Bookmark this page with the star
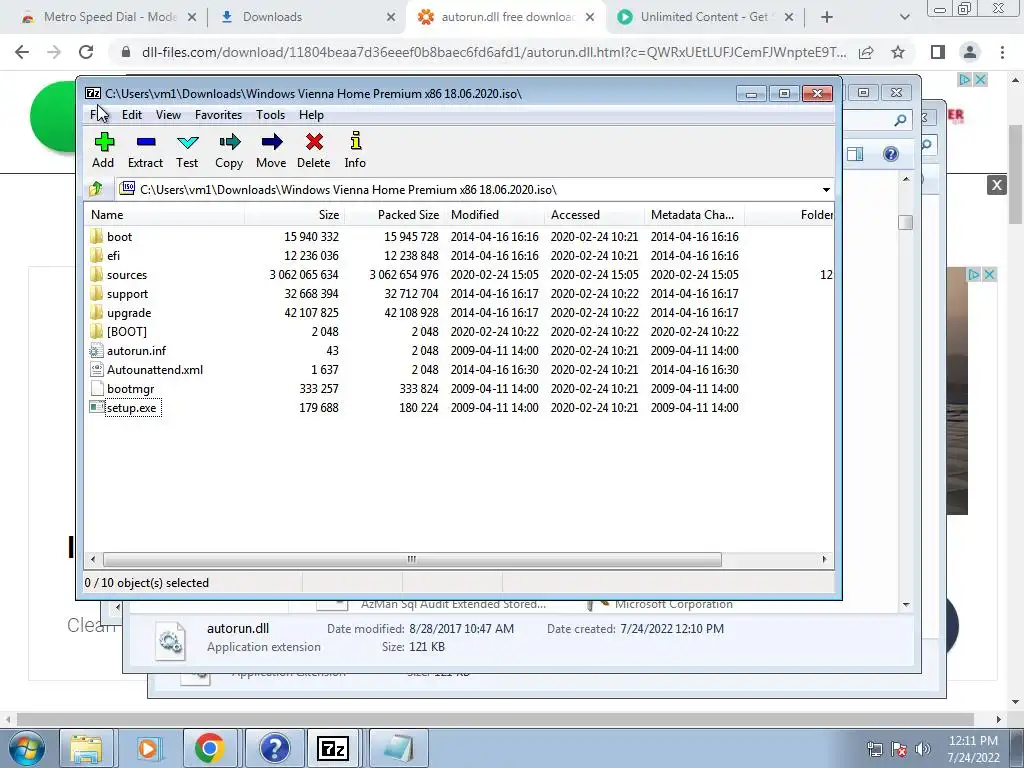This screenshot has height=768, width=1024. click(x=898, y=52)
